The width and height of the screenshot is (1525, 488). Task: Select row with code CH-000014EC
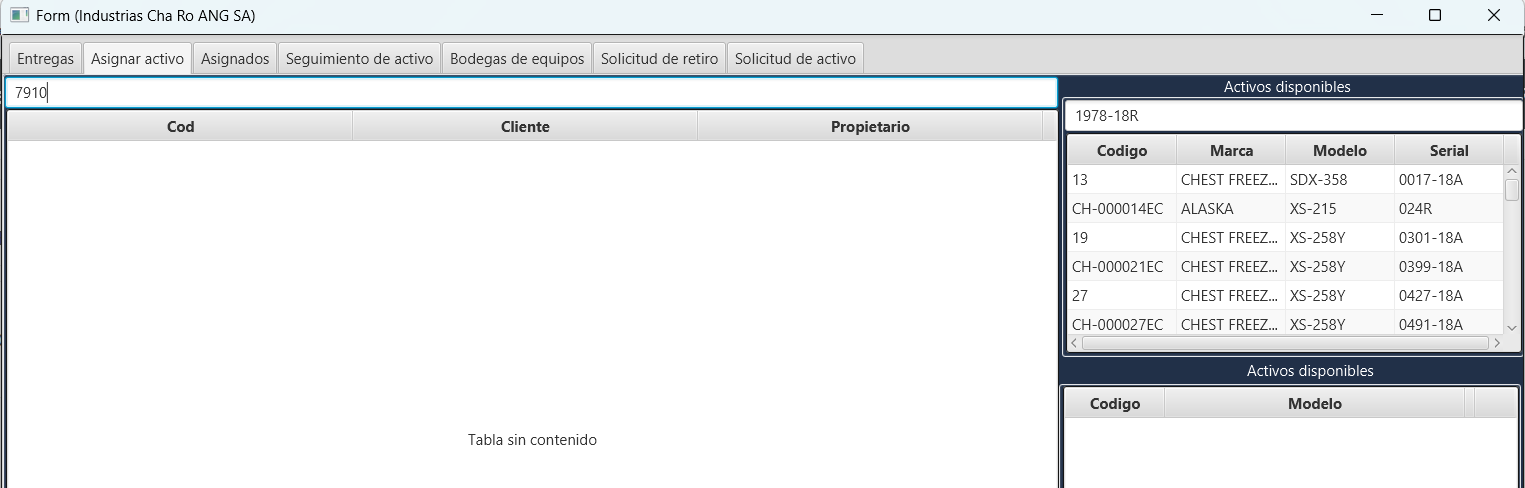(x=1285, y=209)
